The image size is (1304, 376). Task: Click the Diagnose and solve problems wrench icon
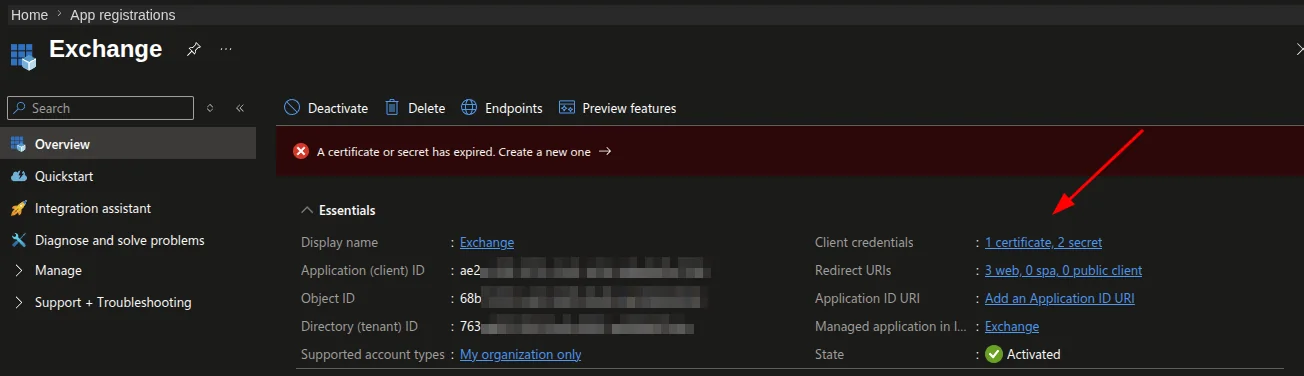coord(18,240)
